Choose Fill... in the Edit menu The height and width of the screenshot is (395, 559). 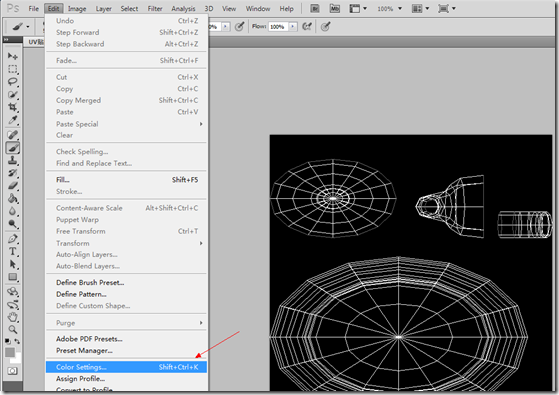coord(126,180)
